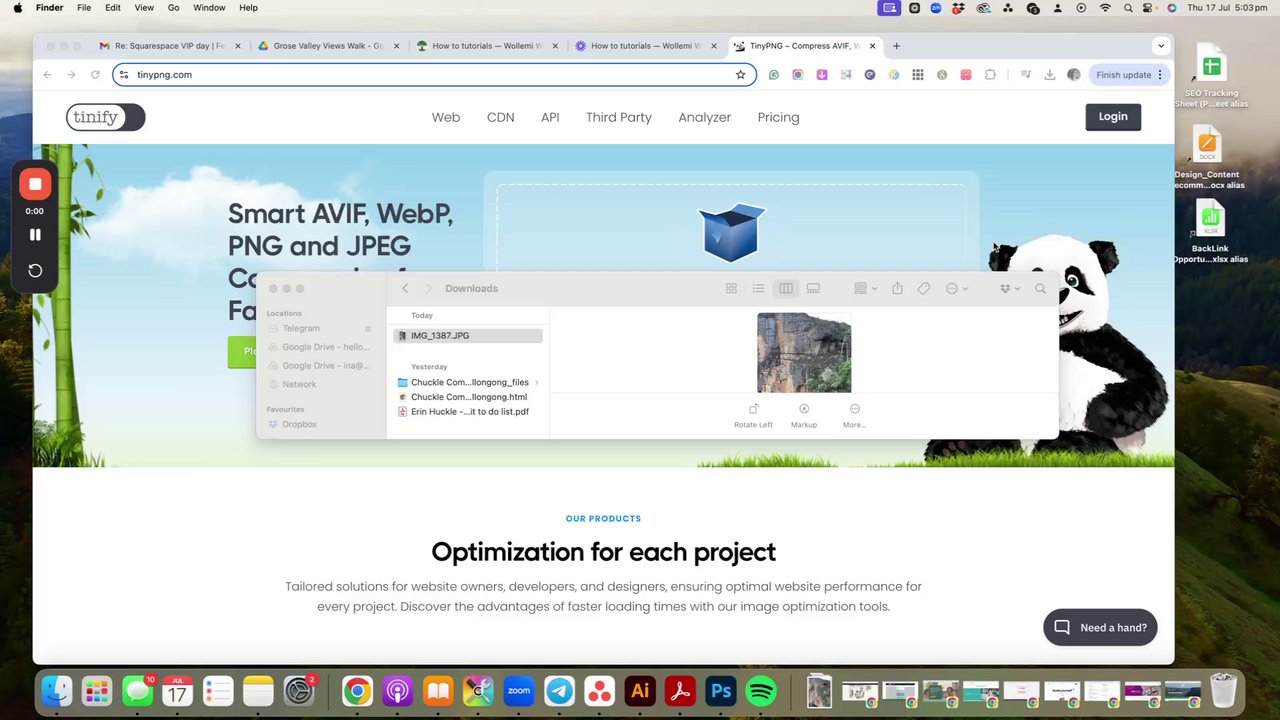This screenshot has width=1280, height=720.
Task: Open the Chrome extensions puzzle icon
Action: (990, 75)
